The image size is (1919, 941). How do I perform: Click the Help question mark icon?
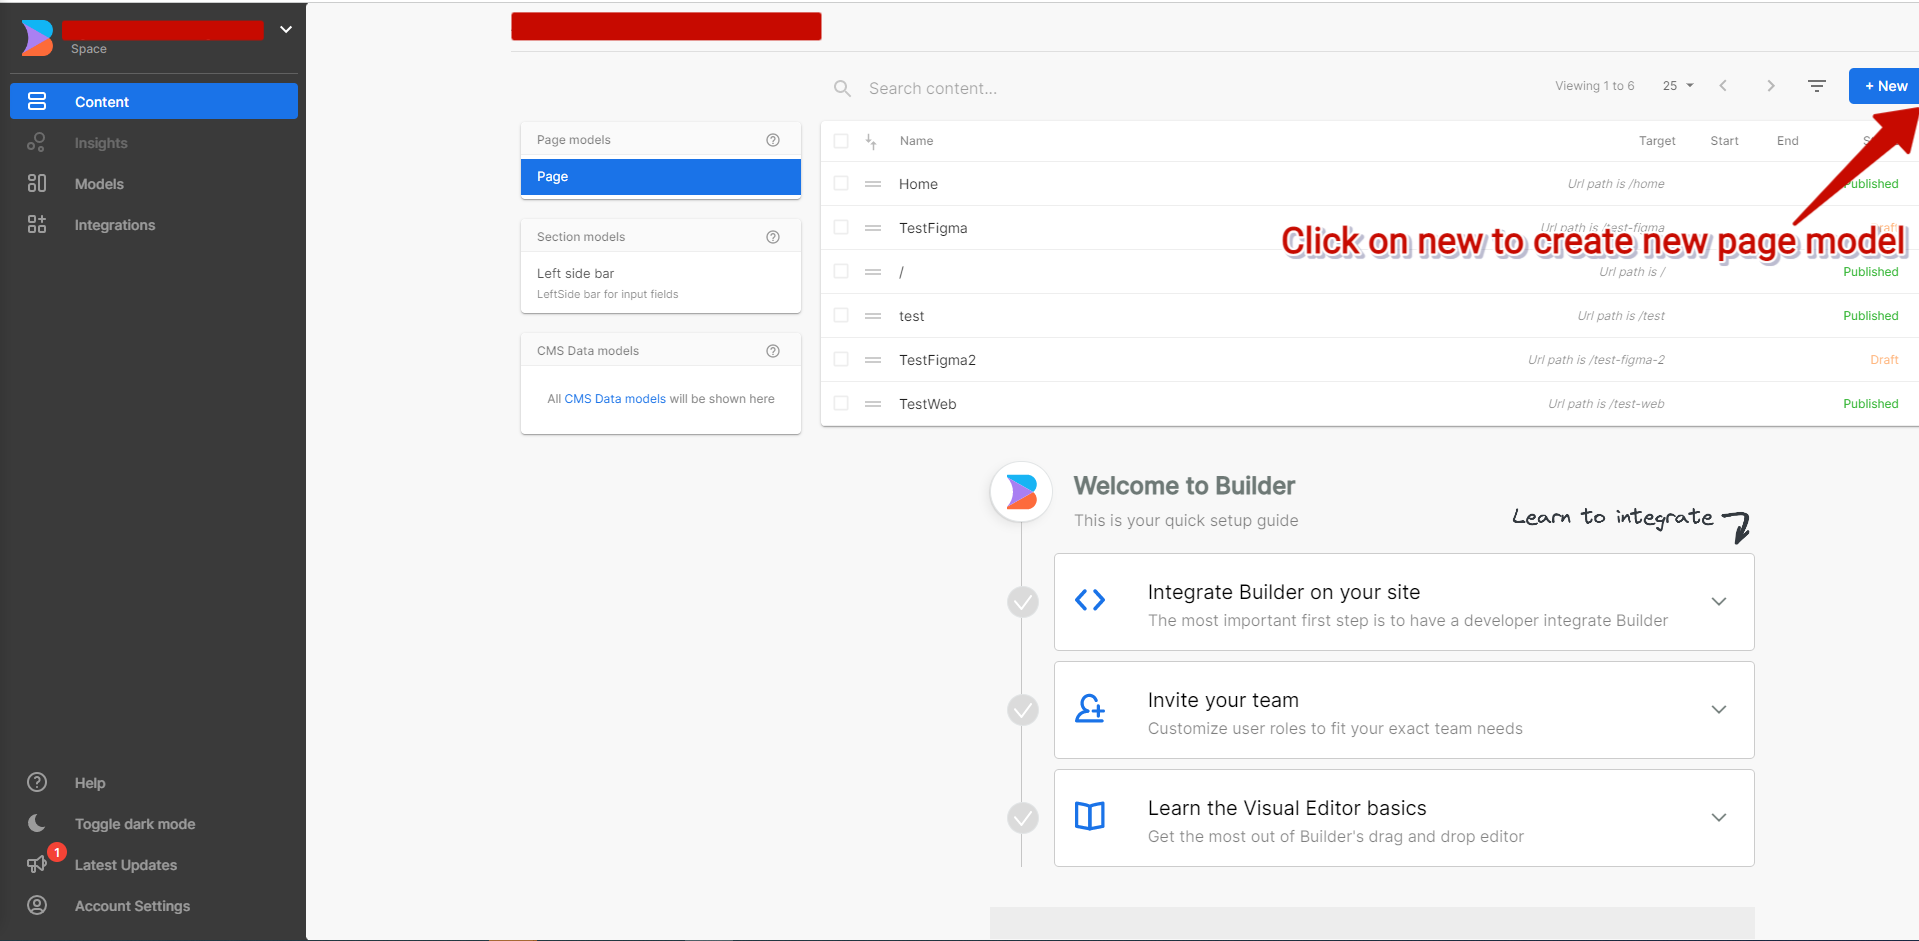37,782
